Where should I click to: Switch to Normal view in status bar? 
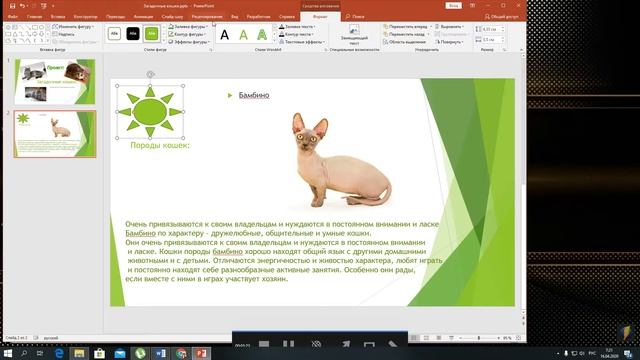click(414, 338)
